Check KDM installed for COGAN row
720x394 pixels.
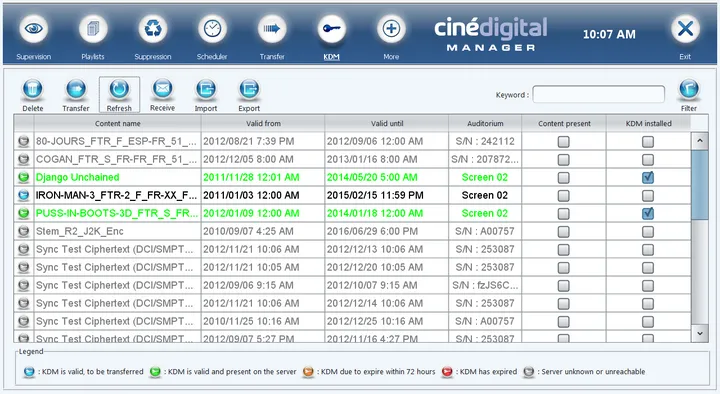[648, 160]
